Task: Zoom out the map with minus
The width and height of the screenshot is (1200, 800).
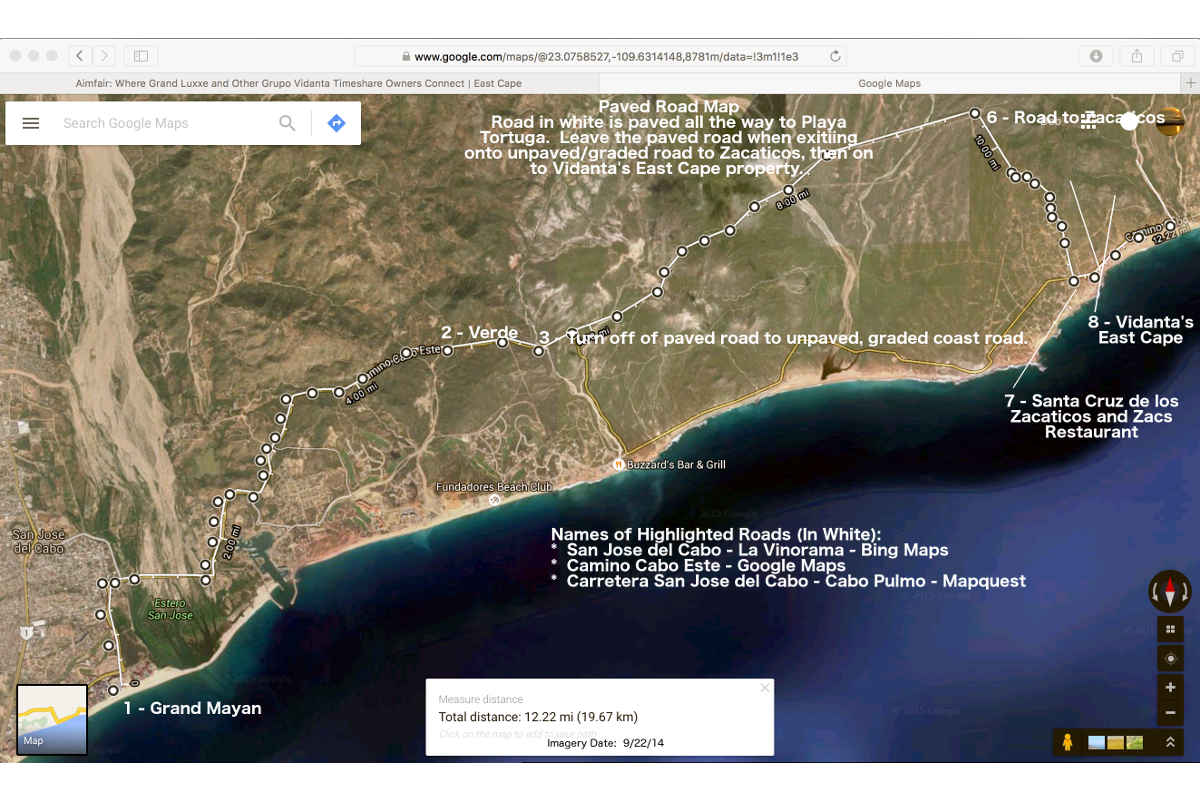Action: pos(1170,713)
